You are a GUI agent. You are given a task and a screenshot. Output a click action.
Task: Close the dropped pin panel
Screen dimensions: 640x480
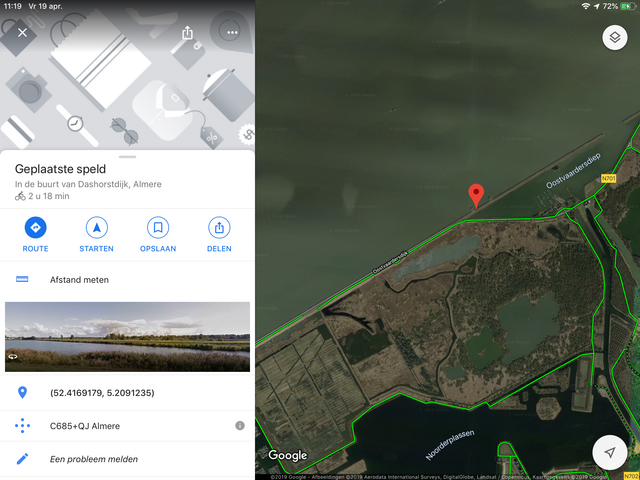point(22,32)
